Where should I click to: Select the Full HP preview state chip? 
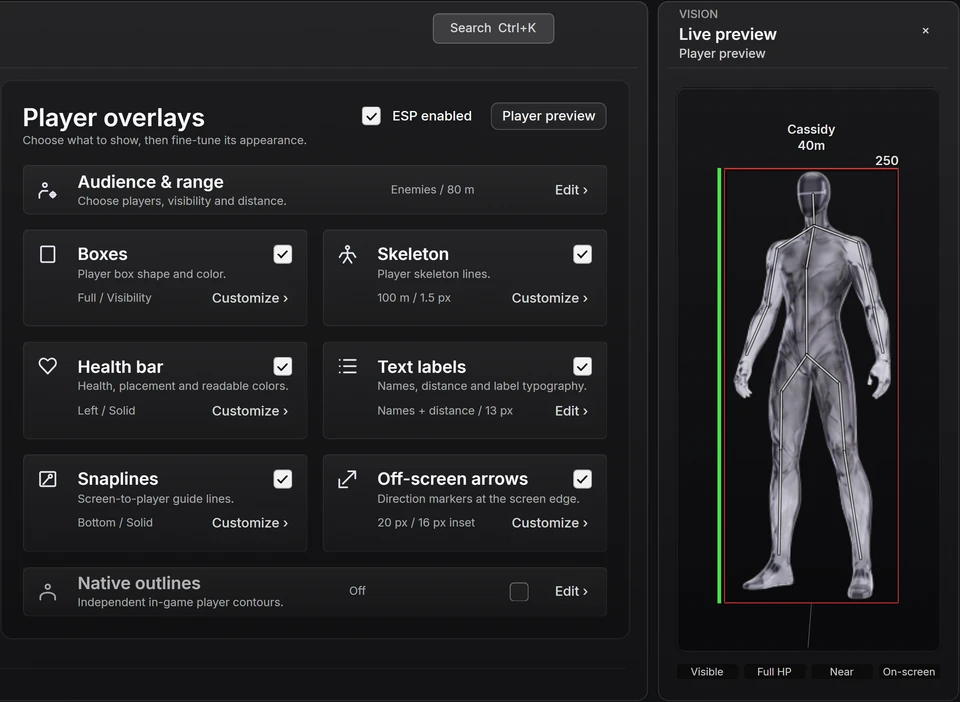(x=774, y=671)
